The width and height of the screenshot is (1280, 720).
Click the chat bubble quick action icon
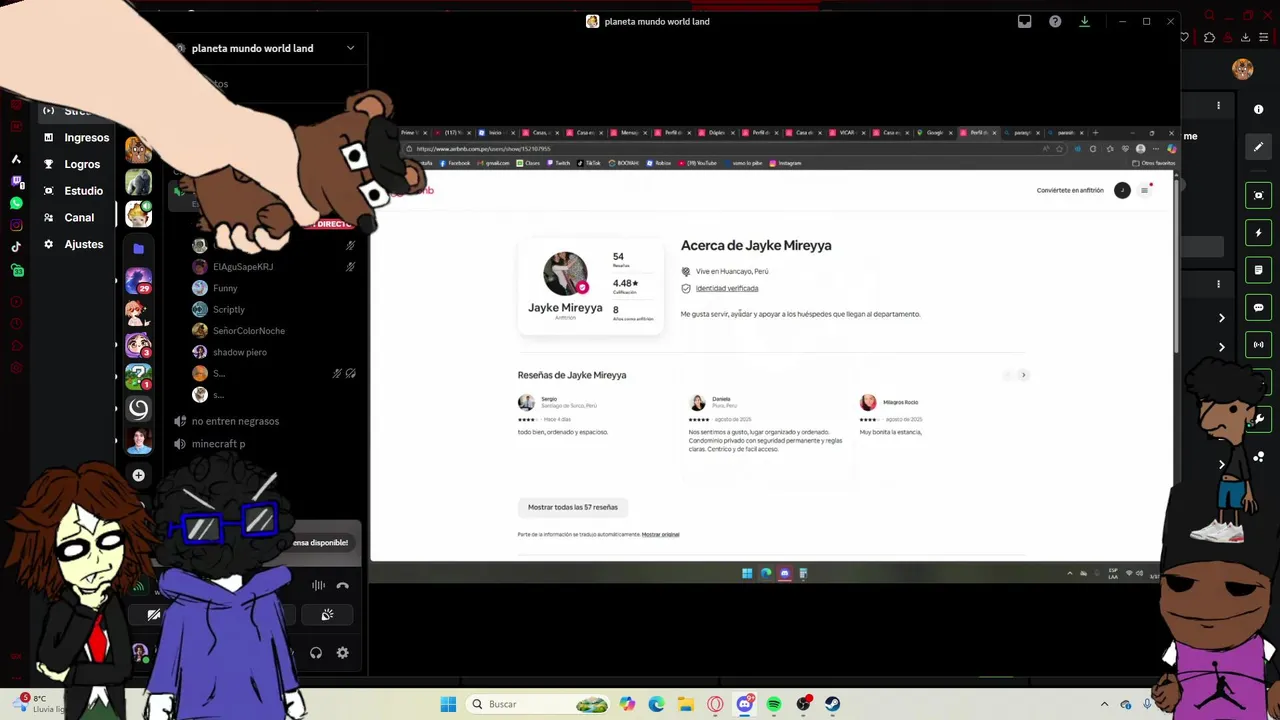pyautogui.click(x=1258, y=307)
